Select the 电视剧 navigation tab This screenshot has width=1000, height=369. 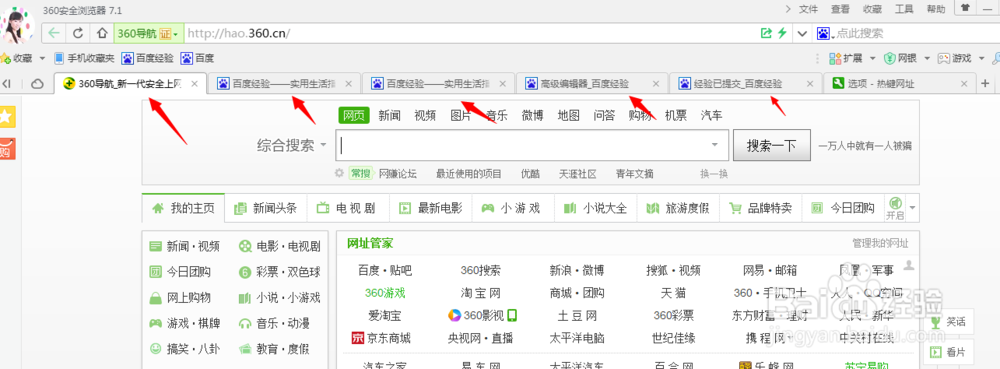(348, 208)
